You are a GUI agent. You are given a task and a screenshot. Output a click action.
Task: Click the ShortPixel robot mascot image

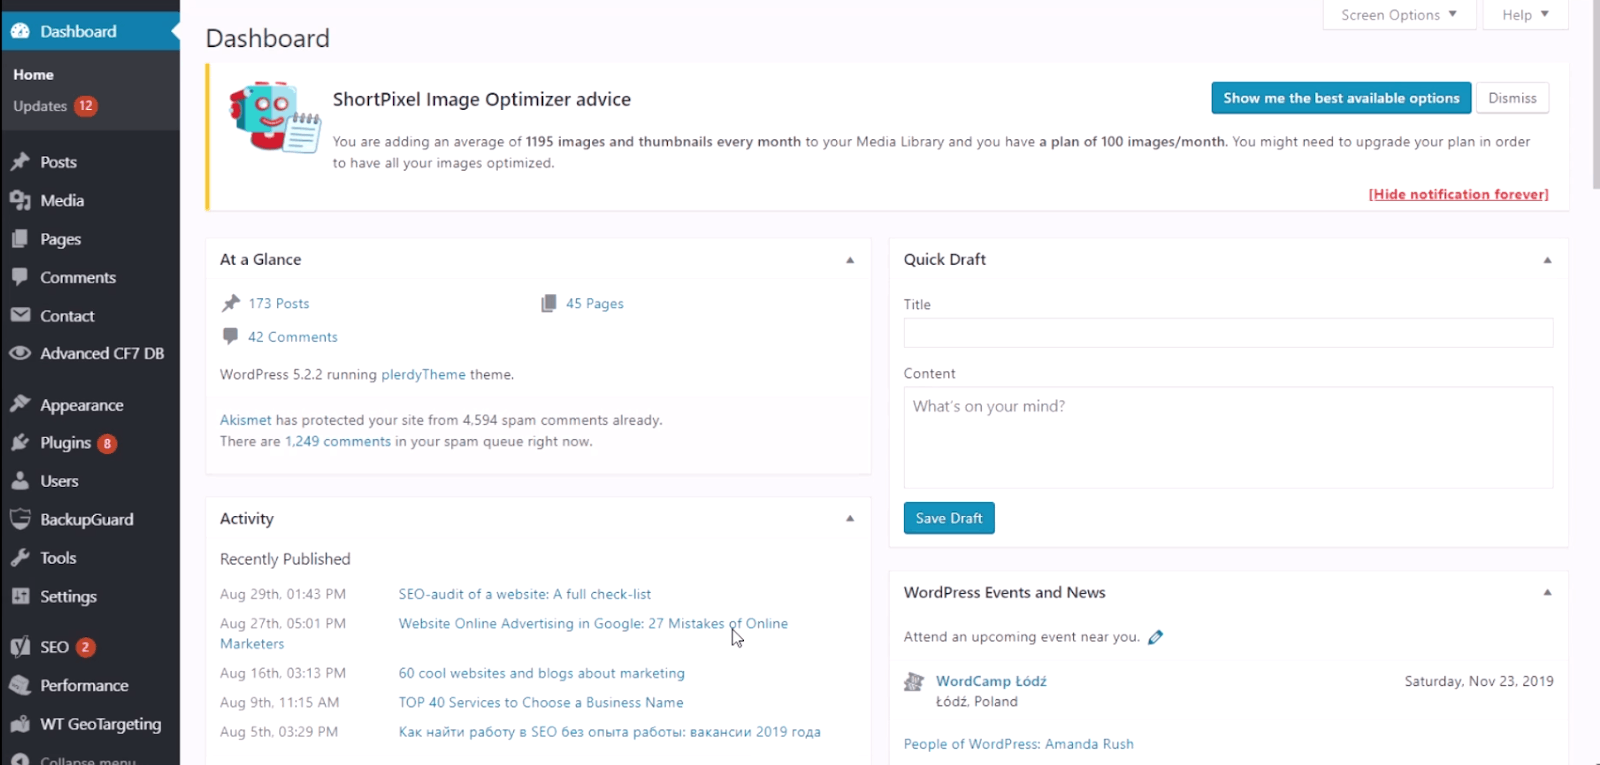274,117
